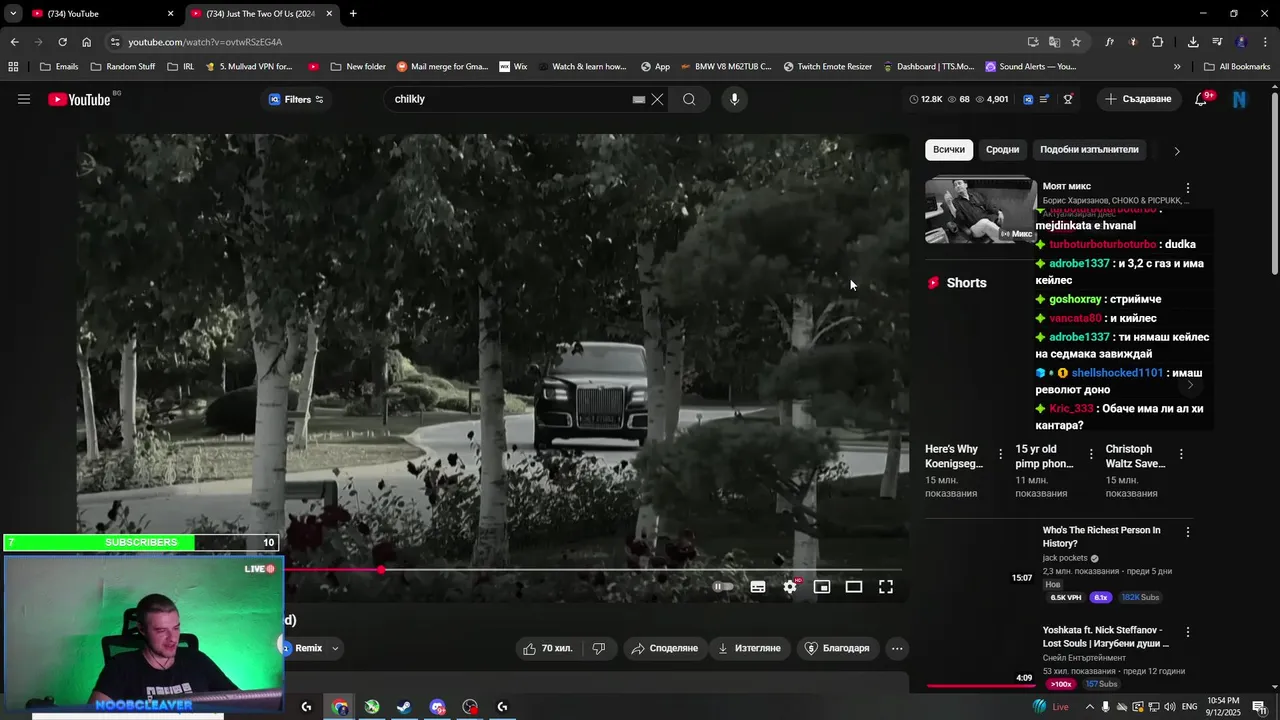Submit search with the magnifier icon
This screenshot has height=720, width=1280.
pyautogui.click(x=689, y=99)
